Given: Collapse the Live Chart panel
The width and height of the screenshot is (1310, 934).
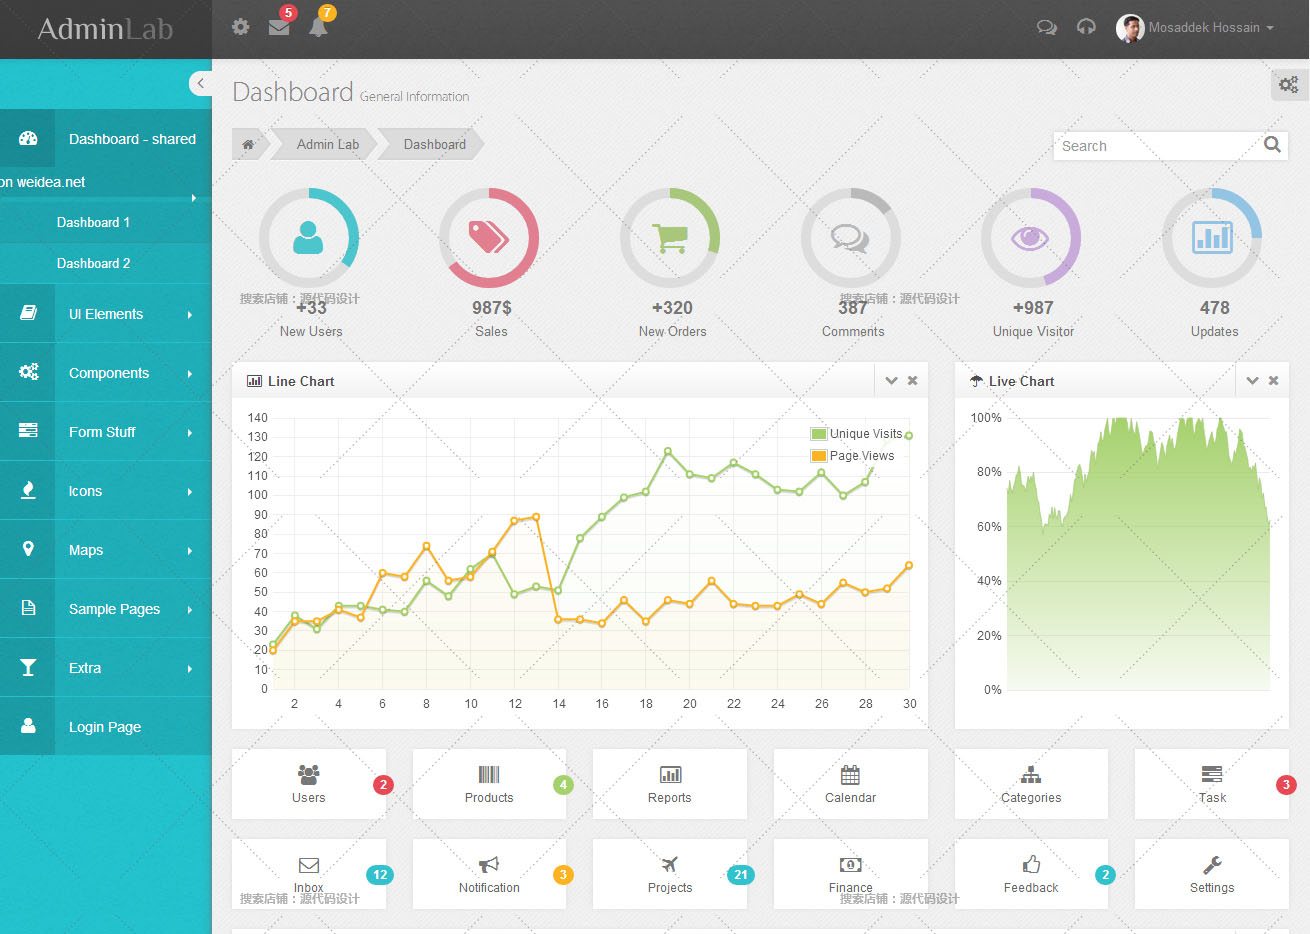Looking at the screenshot, I should click(1252, 381).
